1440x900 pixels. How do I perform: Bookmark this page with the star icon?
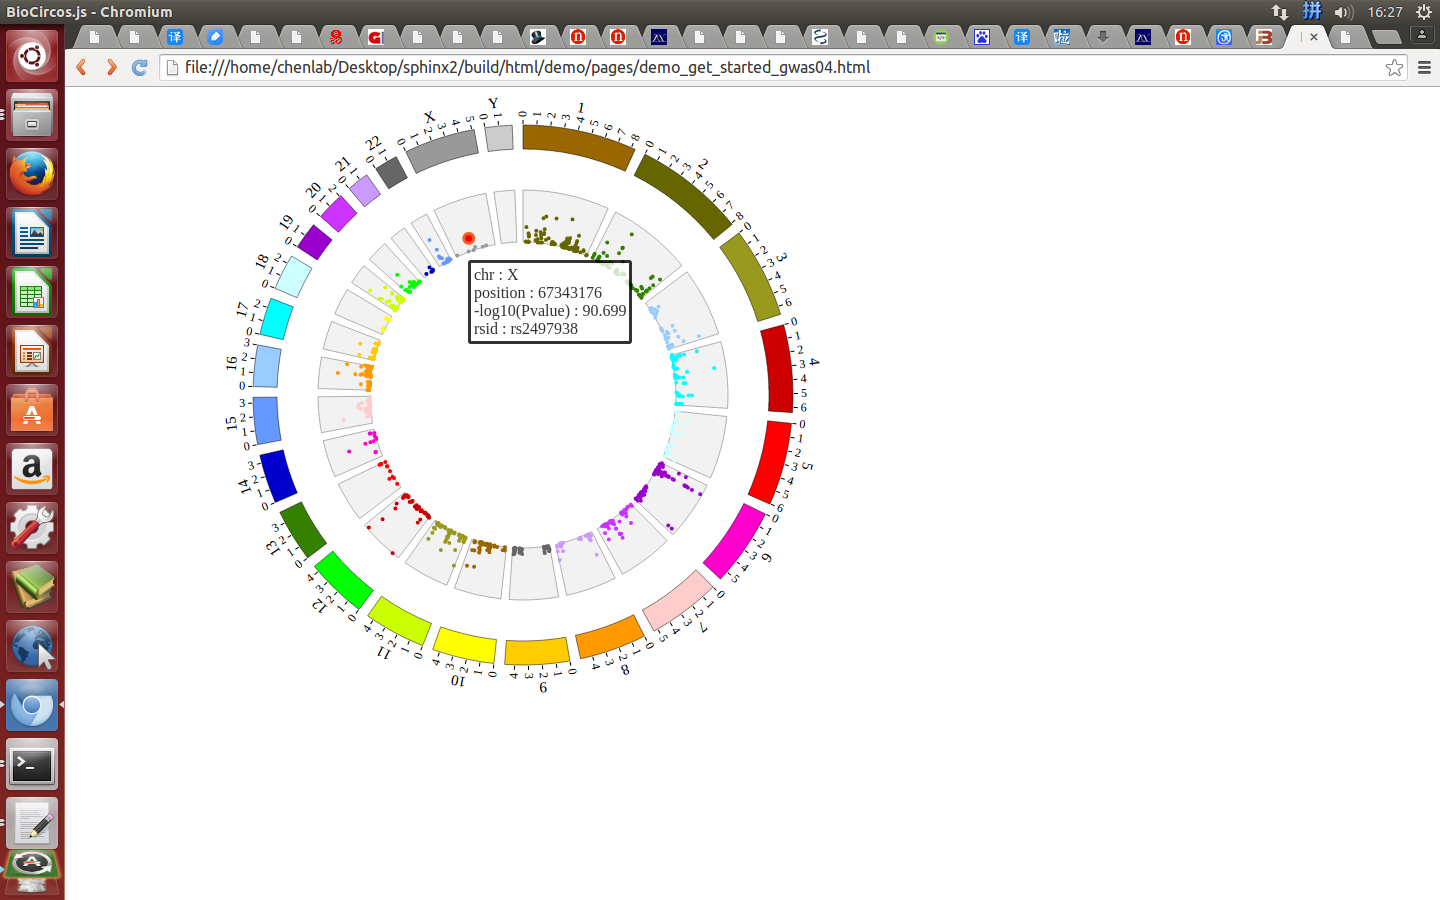(1394, 67)
